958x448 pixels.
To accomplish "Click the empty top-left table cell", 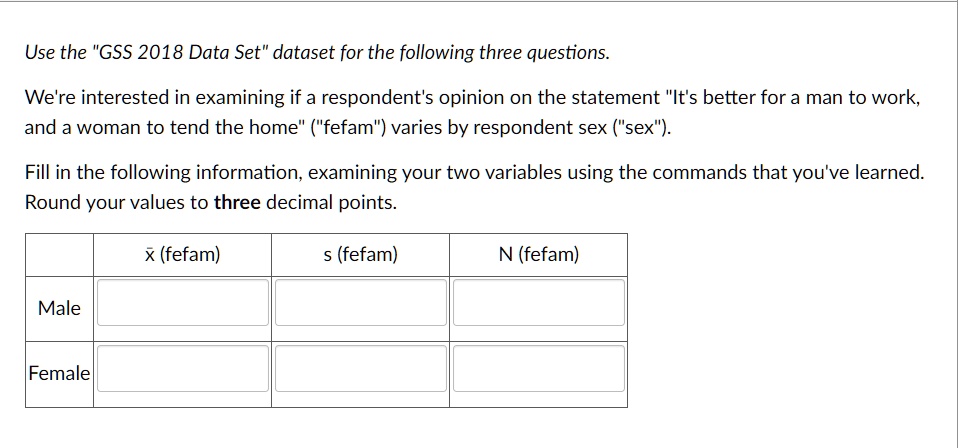I will pyautogui.click(x=59, y=254).
